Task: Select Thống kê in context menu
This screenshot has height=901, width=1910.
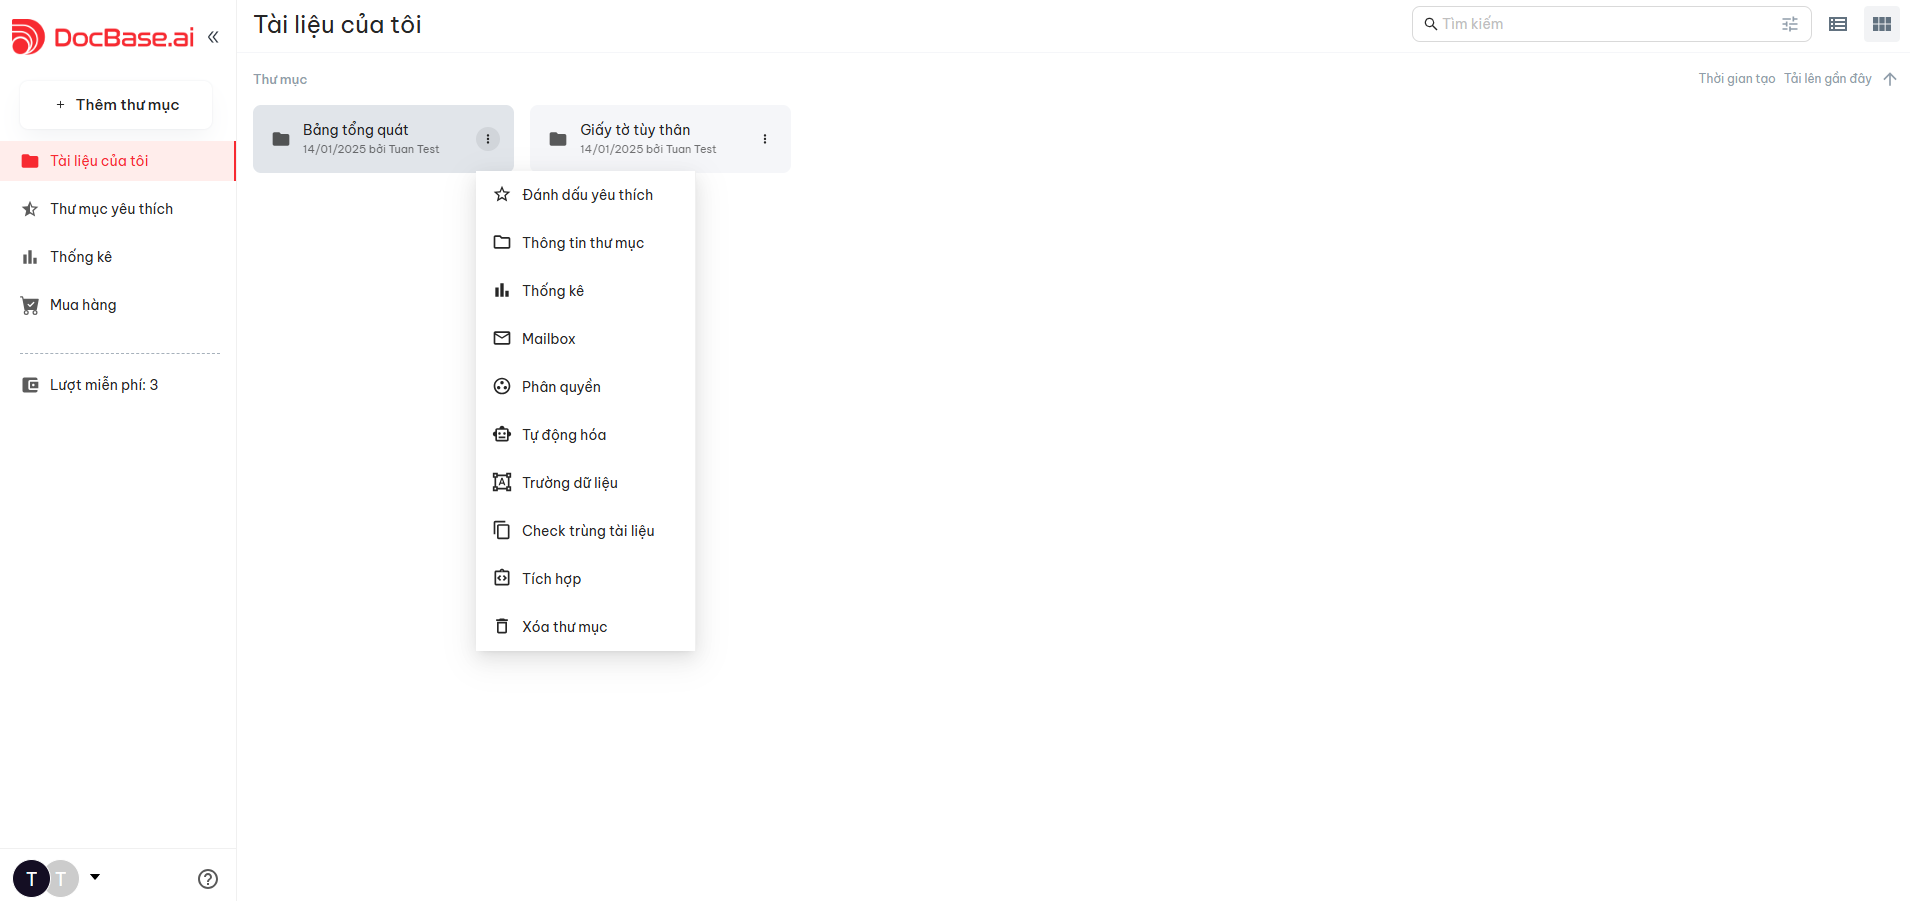Action: [x=585, y=291]
